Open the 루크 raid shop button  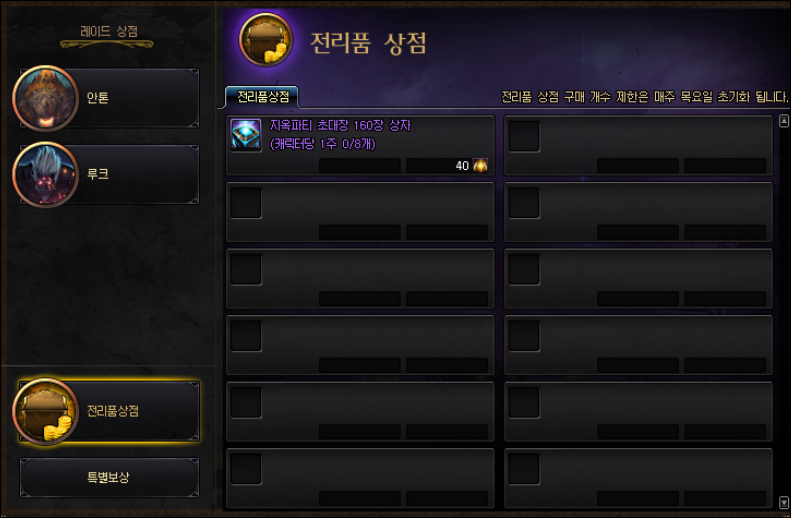click(109, 175)
